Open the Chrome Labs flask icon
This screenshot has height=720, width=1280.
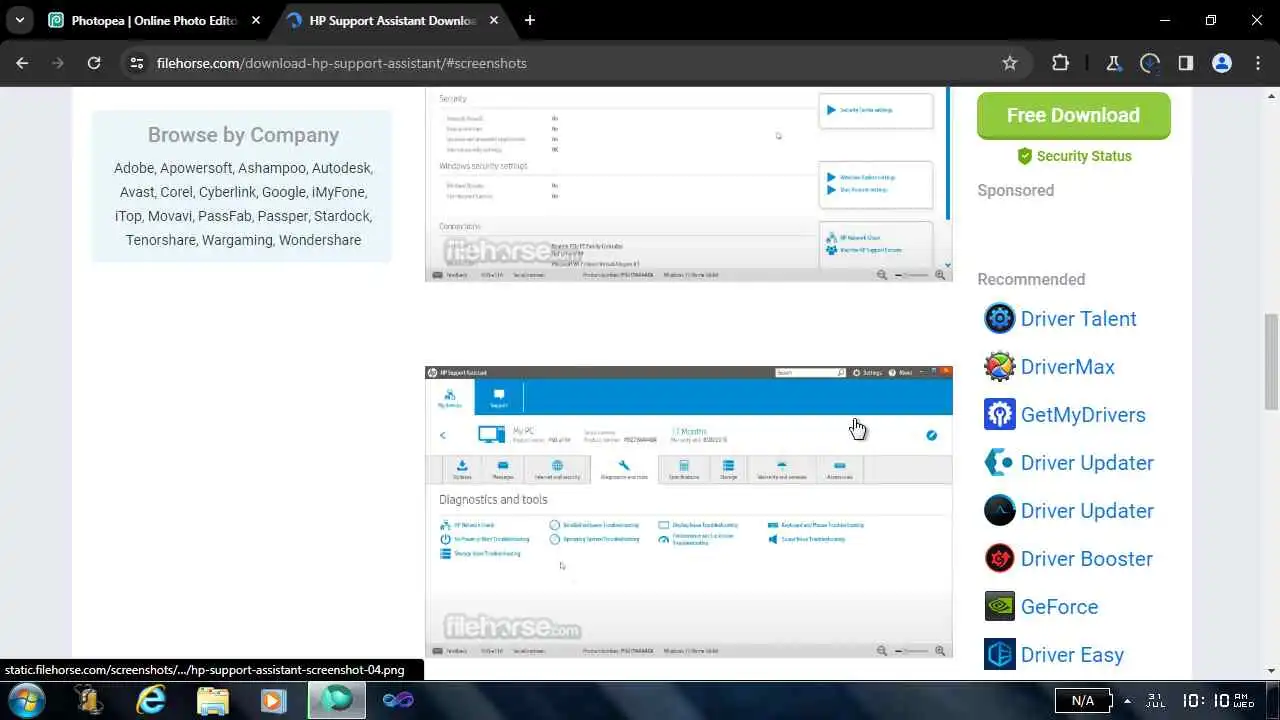(1113, 63)
